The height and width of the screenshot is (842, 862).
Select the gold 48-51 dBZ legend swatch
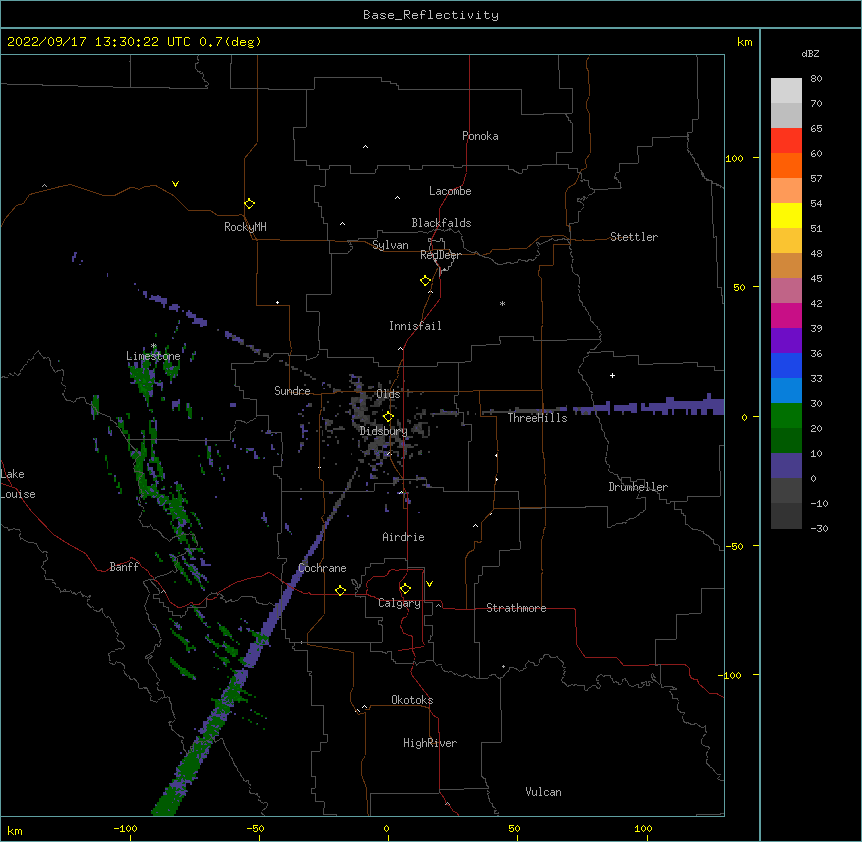pyautogui.click(x=786, y=241)
